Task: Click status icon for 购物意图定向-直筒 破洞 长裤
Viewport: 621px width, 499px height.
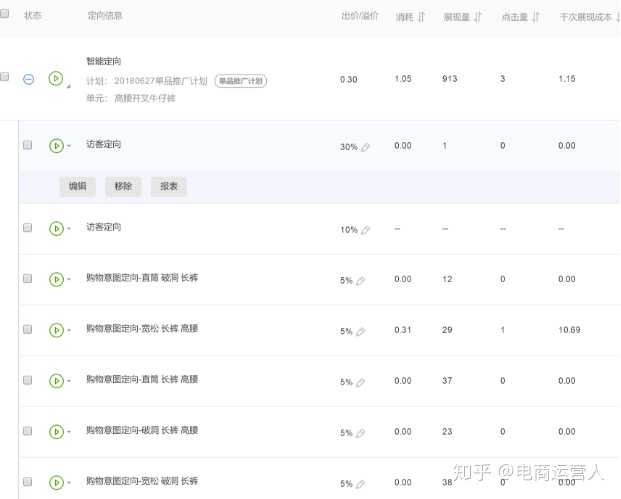Action: pos(56,279)
